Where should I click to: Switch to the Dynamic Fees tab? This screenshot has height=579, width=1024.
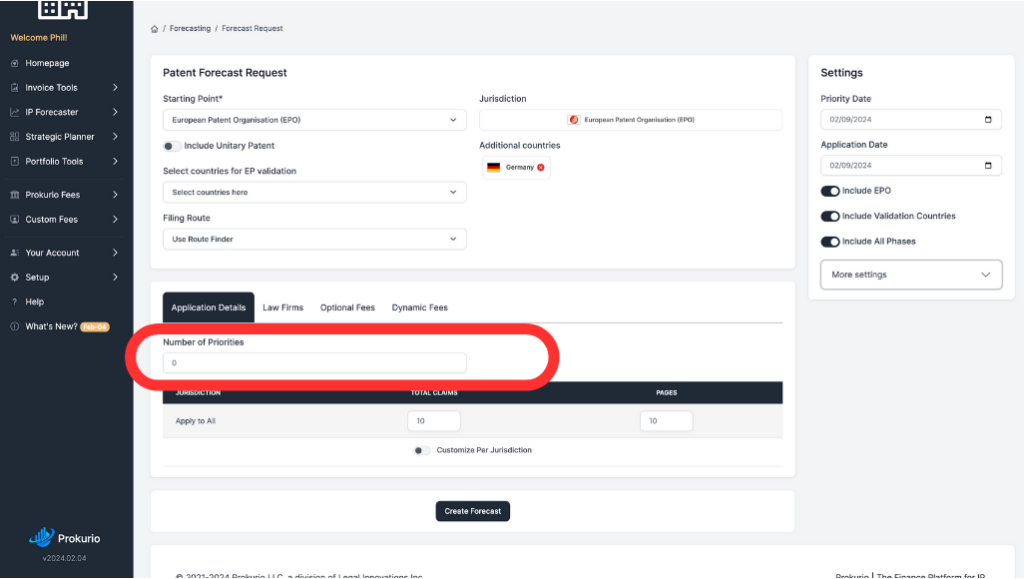420,307
